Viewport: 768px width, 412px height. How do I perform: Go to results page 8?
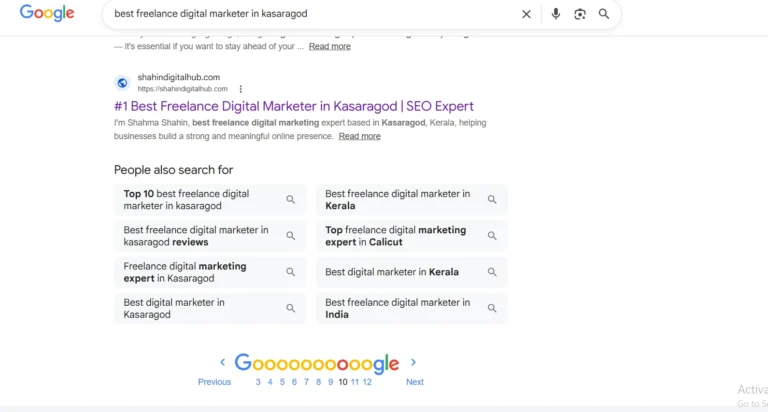(318, 382)
